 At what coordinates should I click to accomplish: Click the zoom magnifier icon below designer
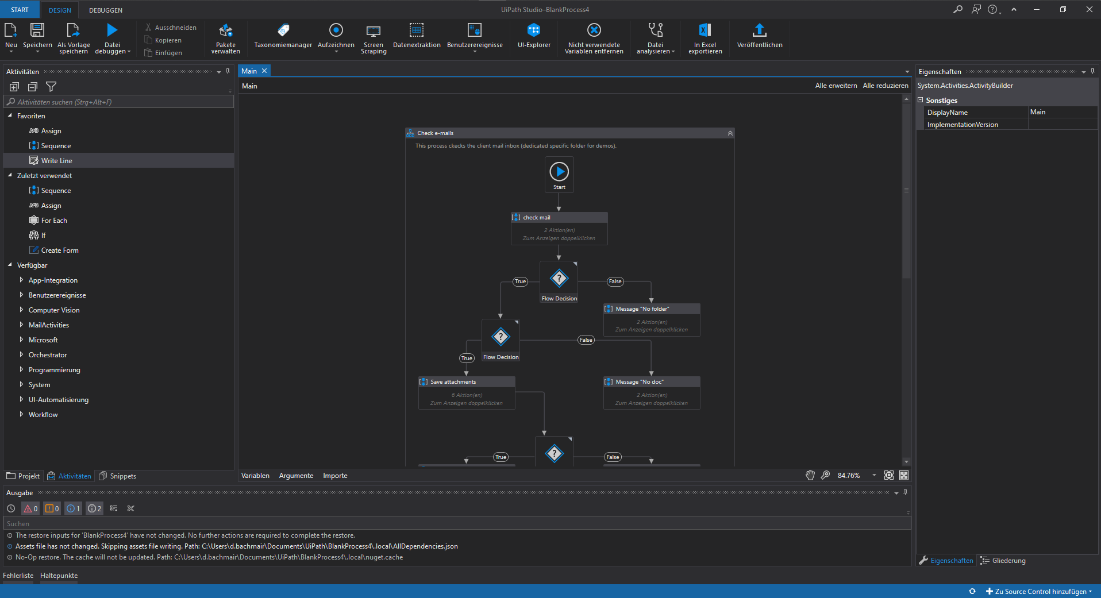click(826, 475)
